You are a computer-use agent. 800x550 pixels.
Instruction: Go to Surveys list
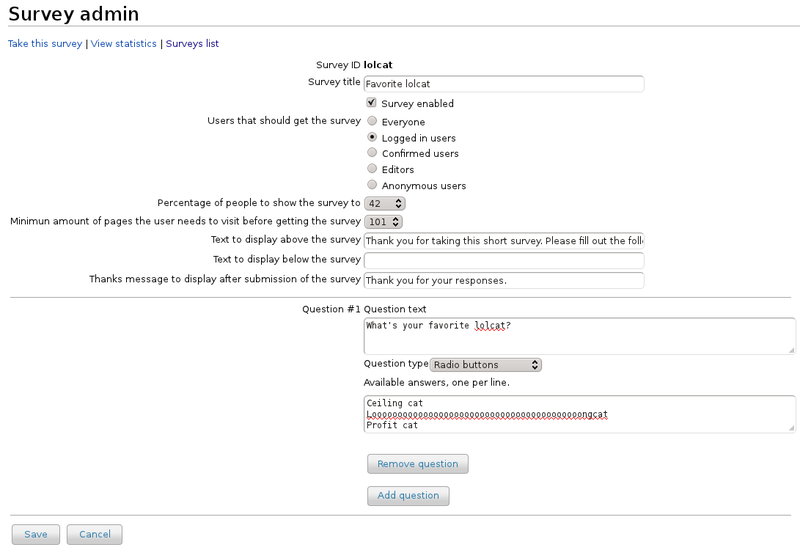click(x=192, y=43)
